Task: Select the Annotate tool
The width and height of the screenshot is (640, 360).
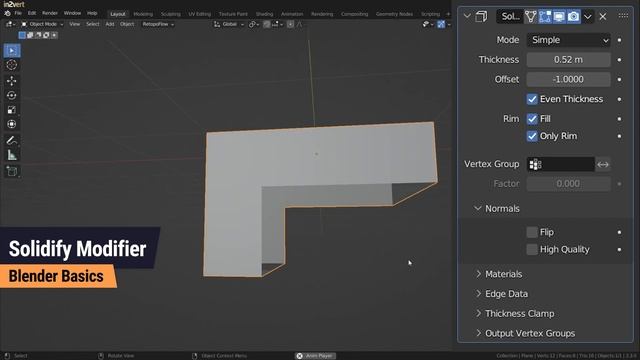Action: [x=12, y=140]
